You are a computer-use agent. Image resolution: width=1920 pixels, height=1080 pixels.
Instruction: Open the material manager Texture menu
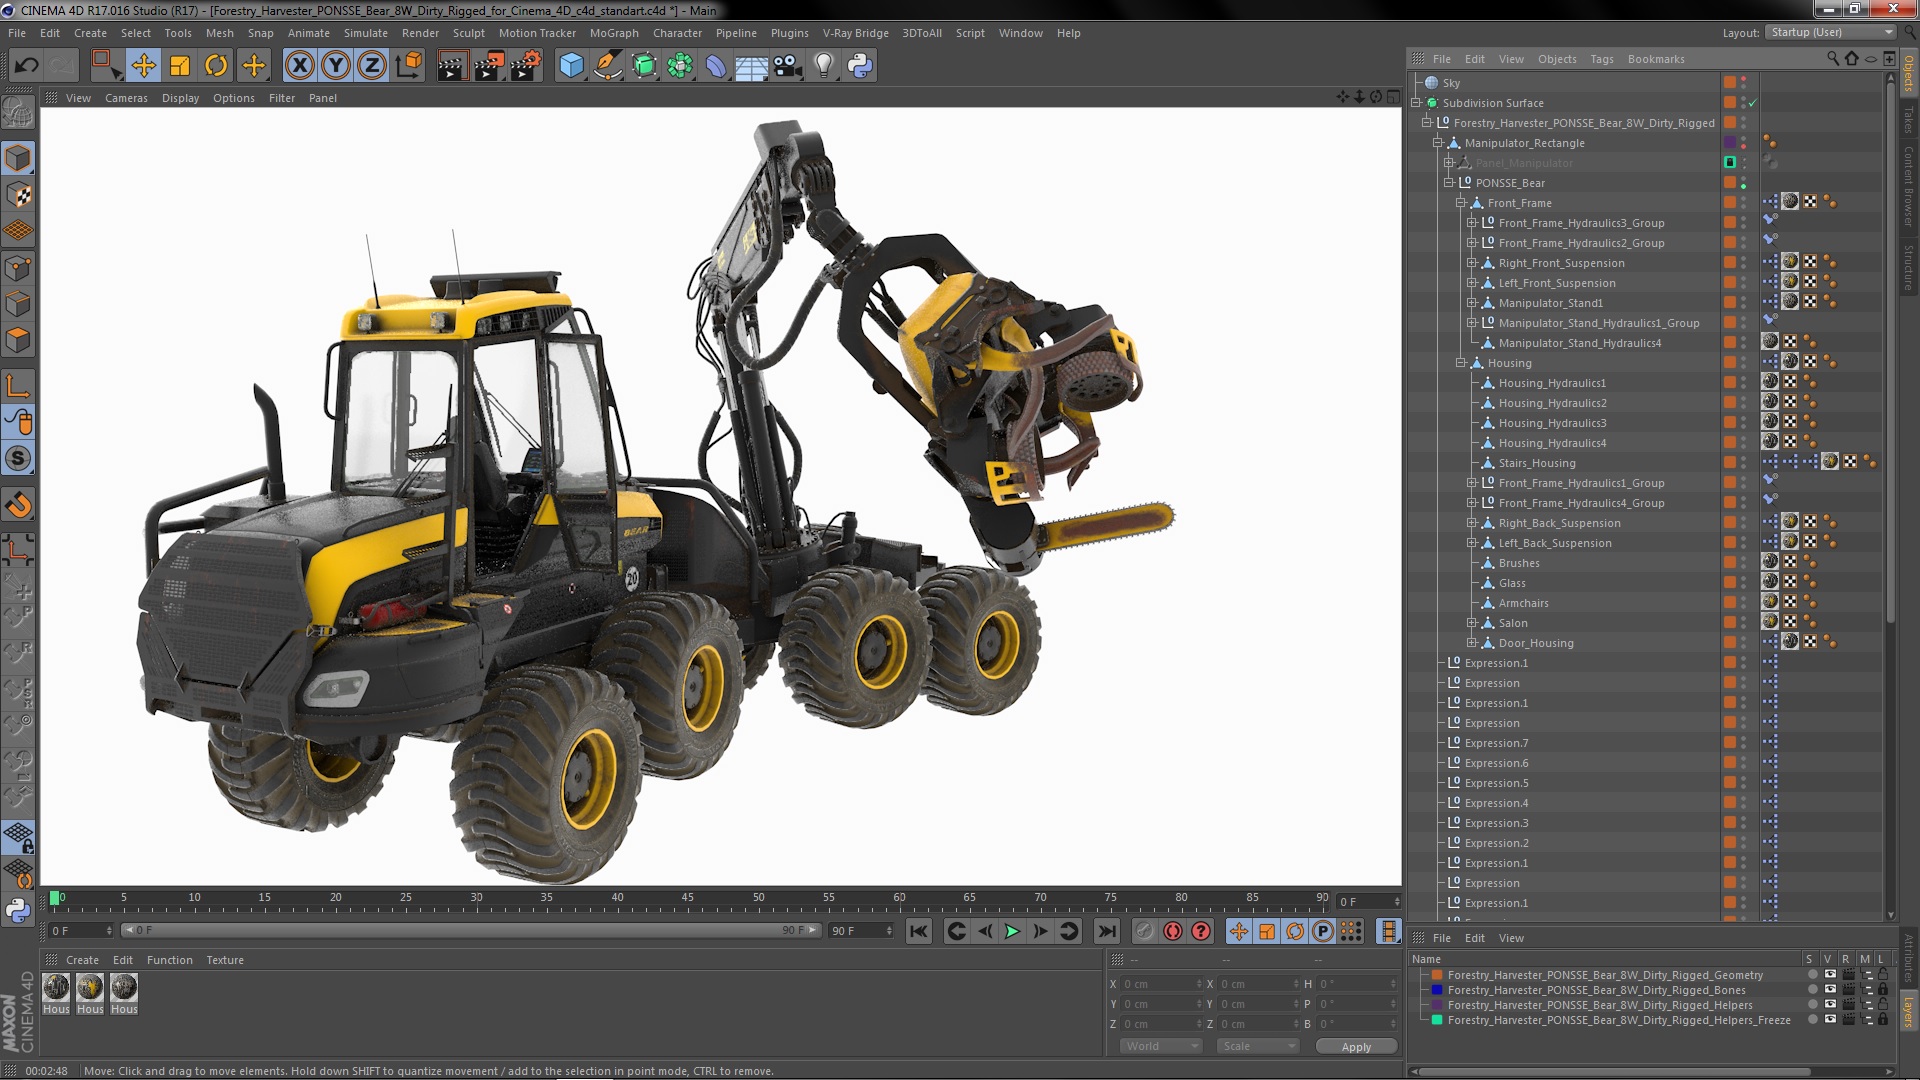[225, 960]
